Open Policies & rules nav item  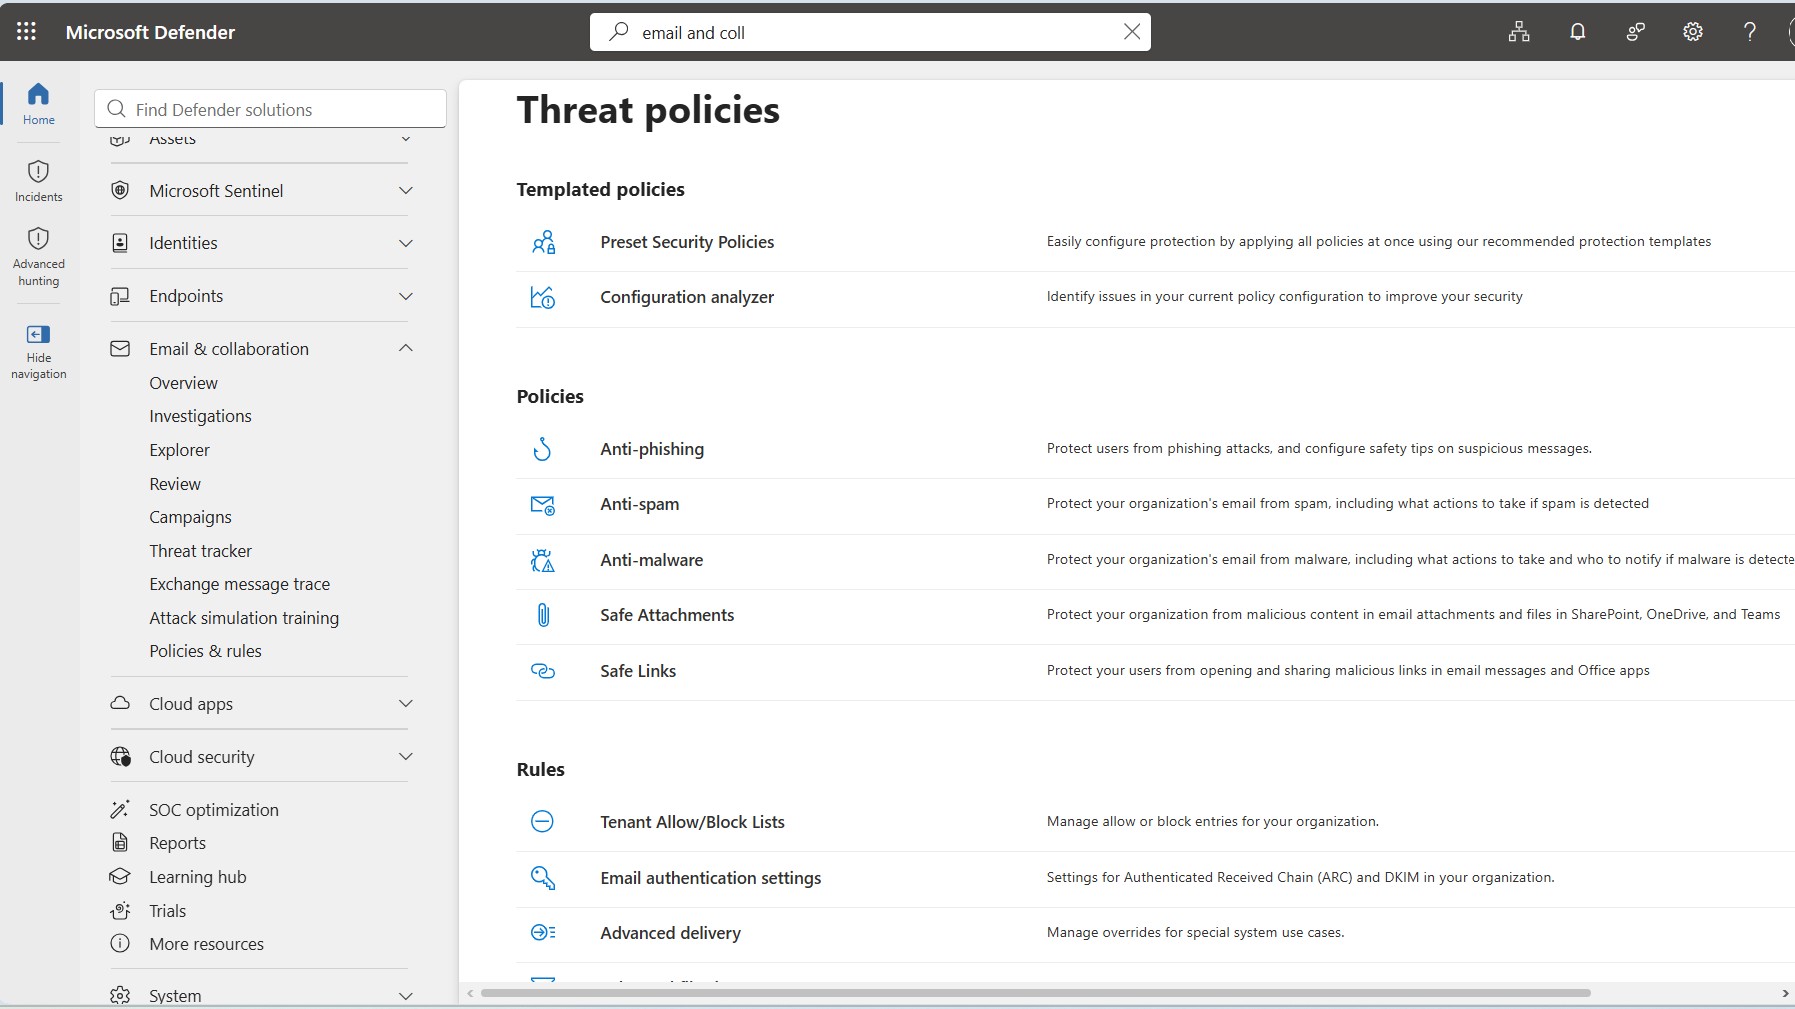205,651
